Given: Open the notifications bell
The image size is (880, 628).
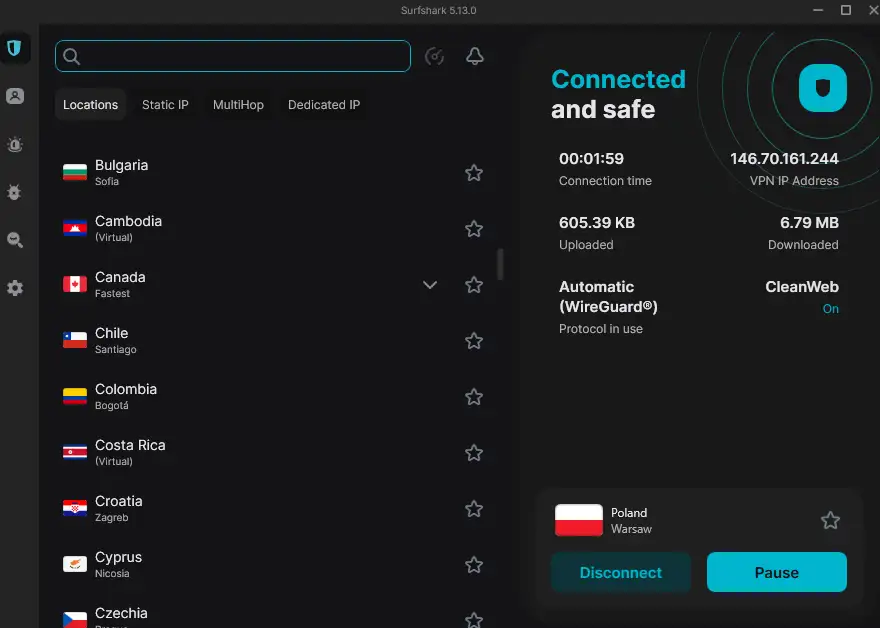Looking at the screenshot, I should [475, 56].
